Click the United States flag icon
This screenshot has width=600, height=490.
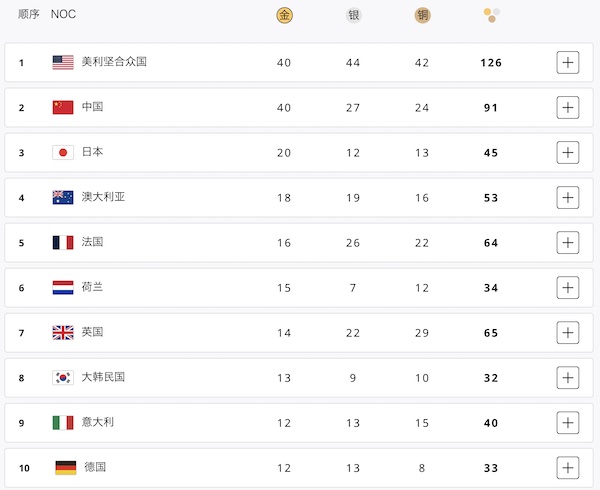pos(63,62)
